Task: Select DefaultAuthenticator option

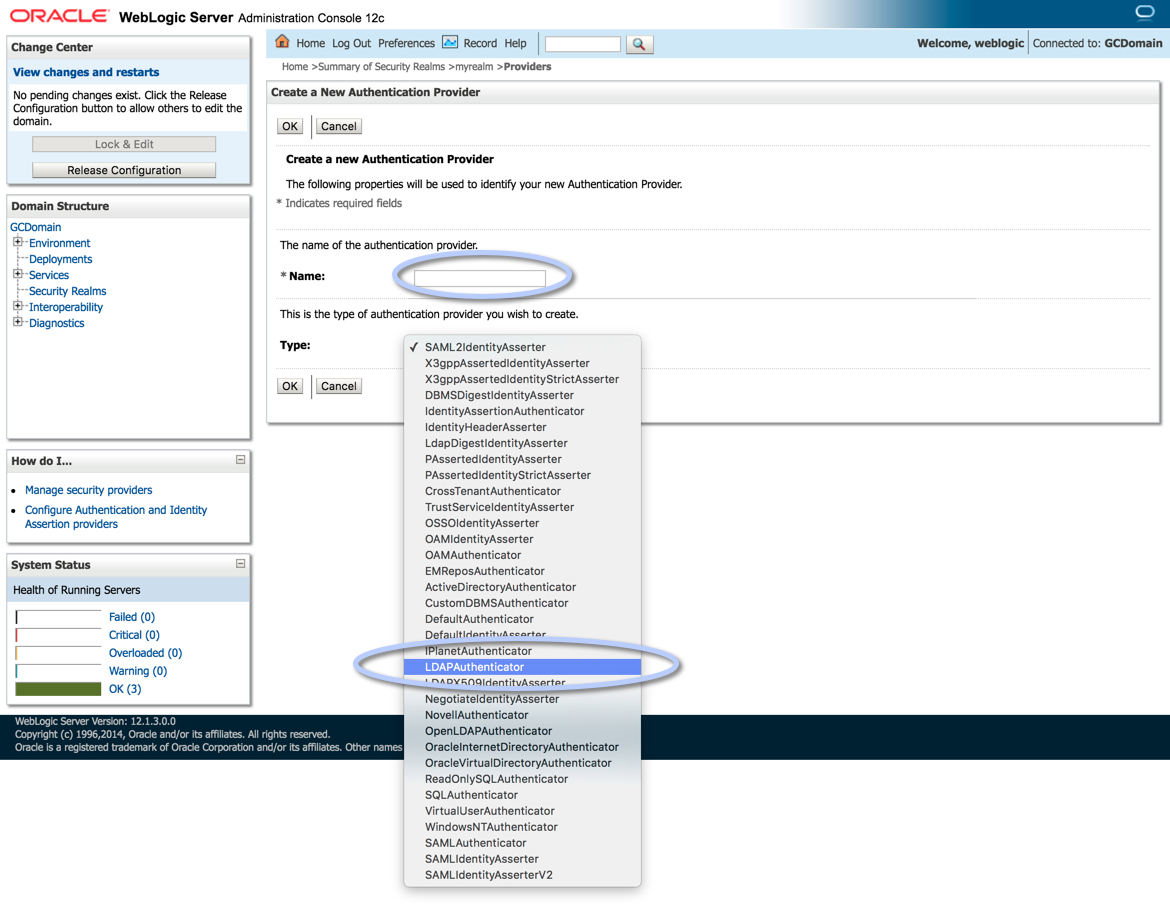Action: [x=522, y=619]
